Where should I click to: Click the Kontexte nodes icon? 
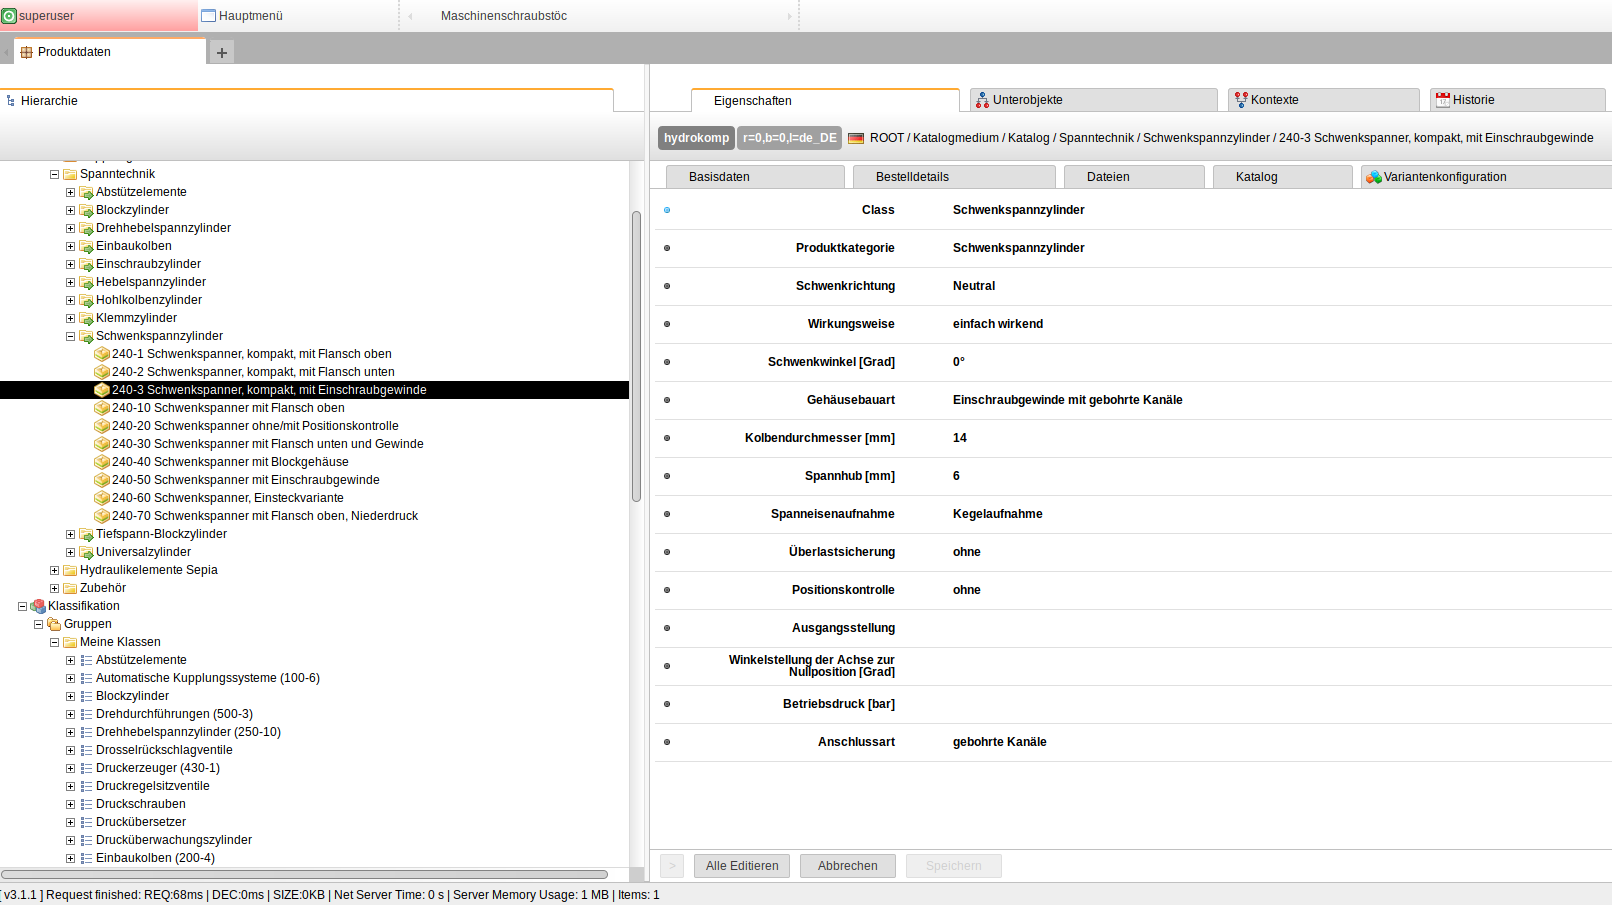pyautogui.click(x=1241, y=99)
